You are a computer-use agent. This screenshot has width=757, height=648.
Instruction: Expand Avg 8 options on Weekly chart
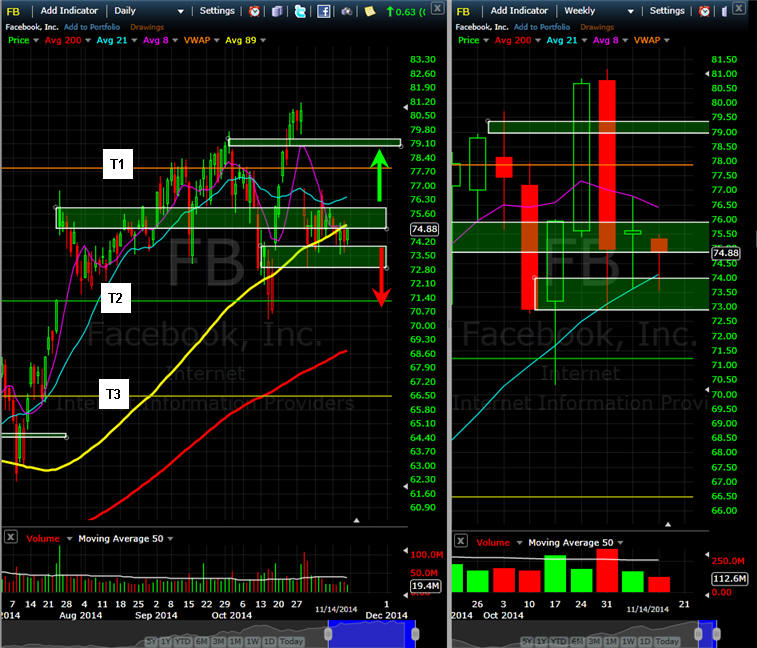click(625, 41)
